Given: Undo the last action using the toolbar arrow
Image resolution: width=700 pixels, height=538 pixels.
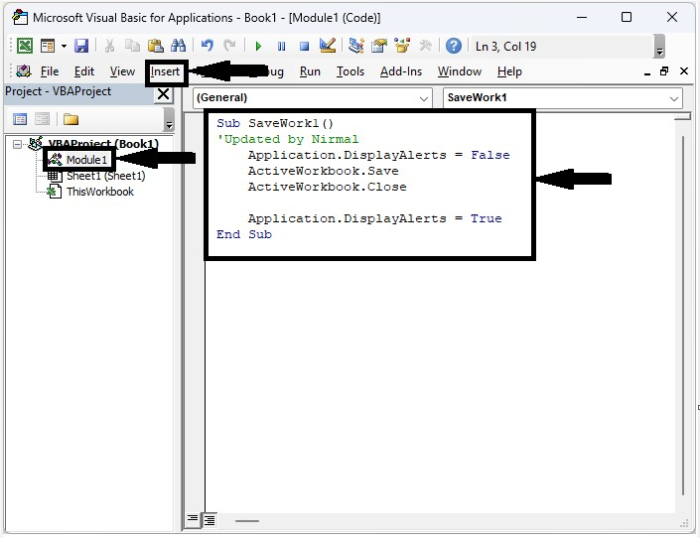Looking at the screenshot, I should (207, 46).
